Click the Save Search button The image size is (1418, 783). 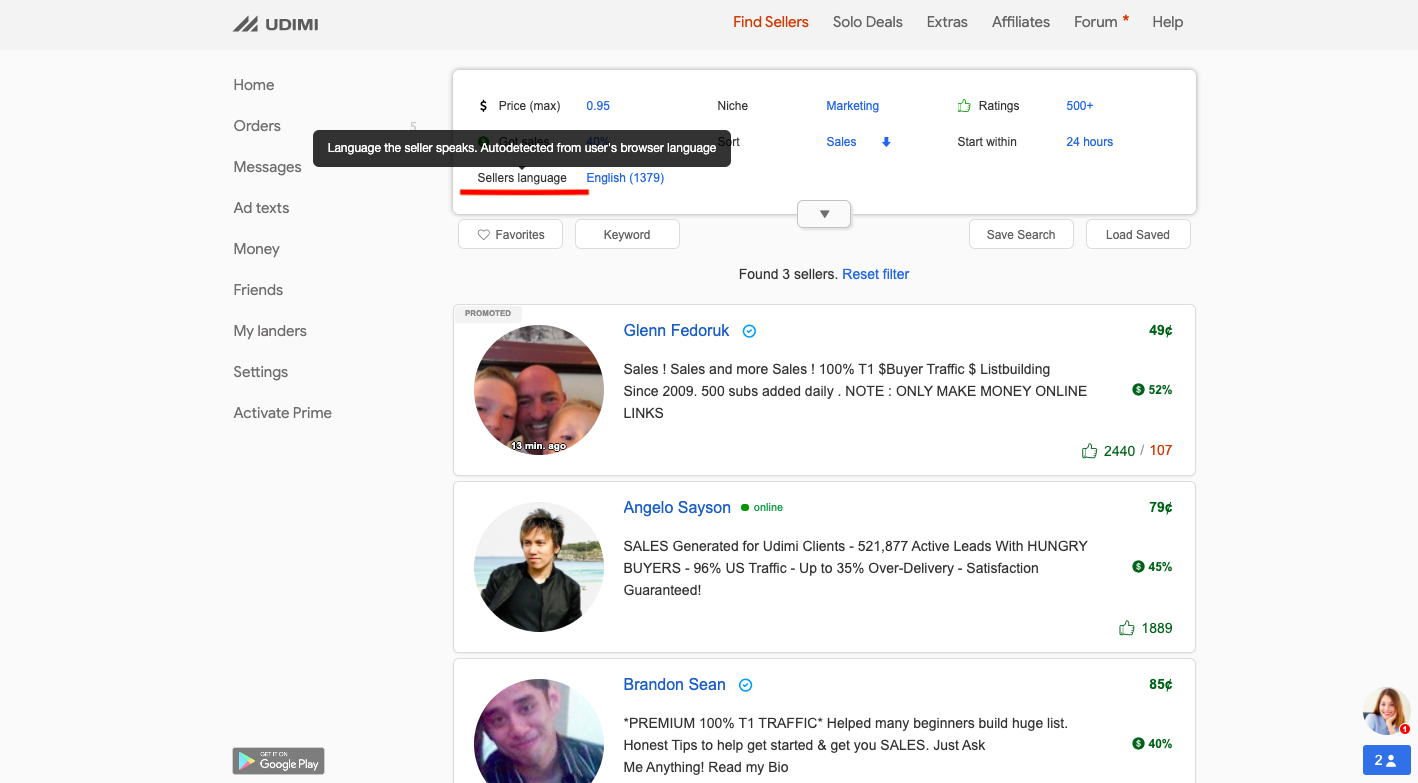(x=1020, y=235)
